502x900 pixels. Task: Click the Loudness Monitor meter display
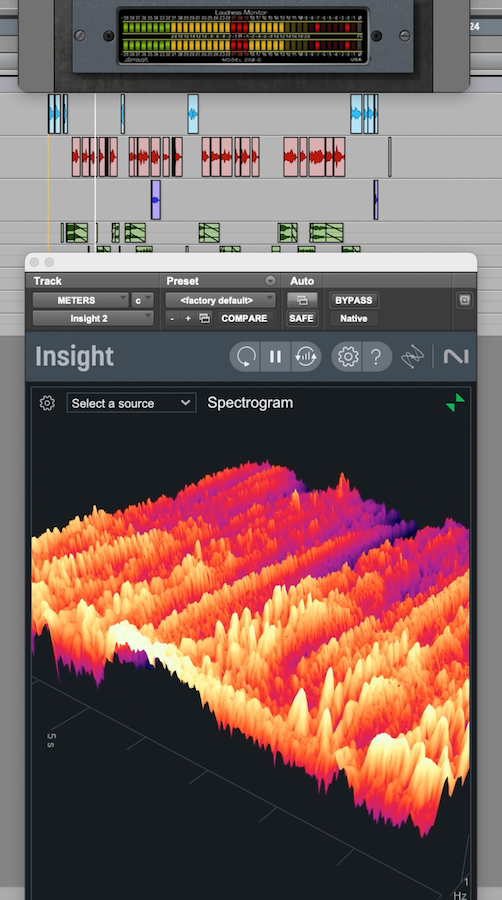[243, 36]
